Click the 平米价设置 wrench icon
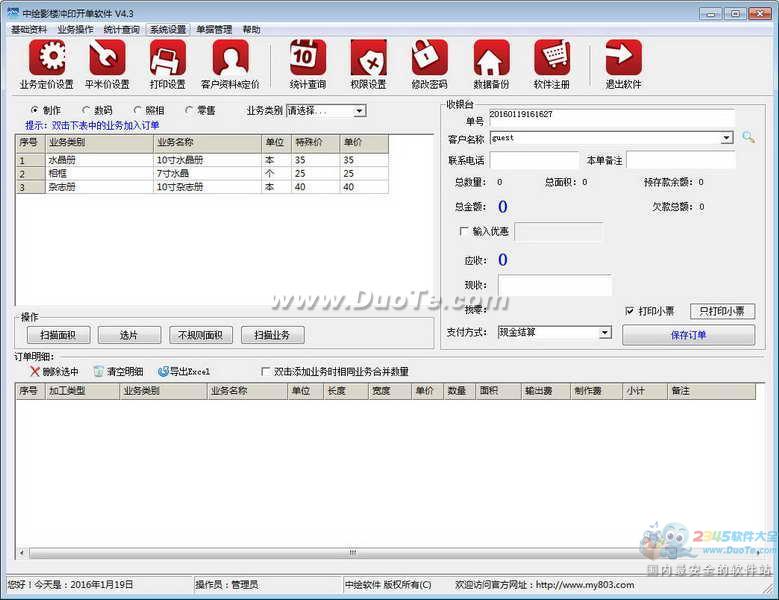This screenshot has width=779, height=600. click(107, 59)
